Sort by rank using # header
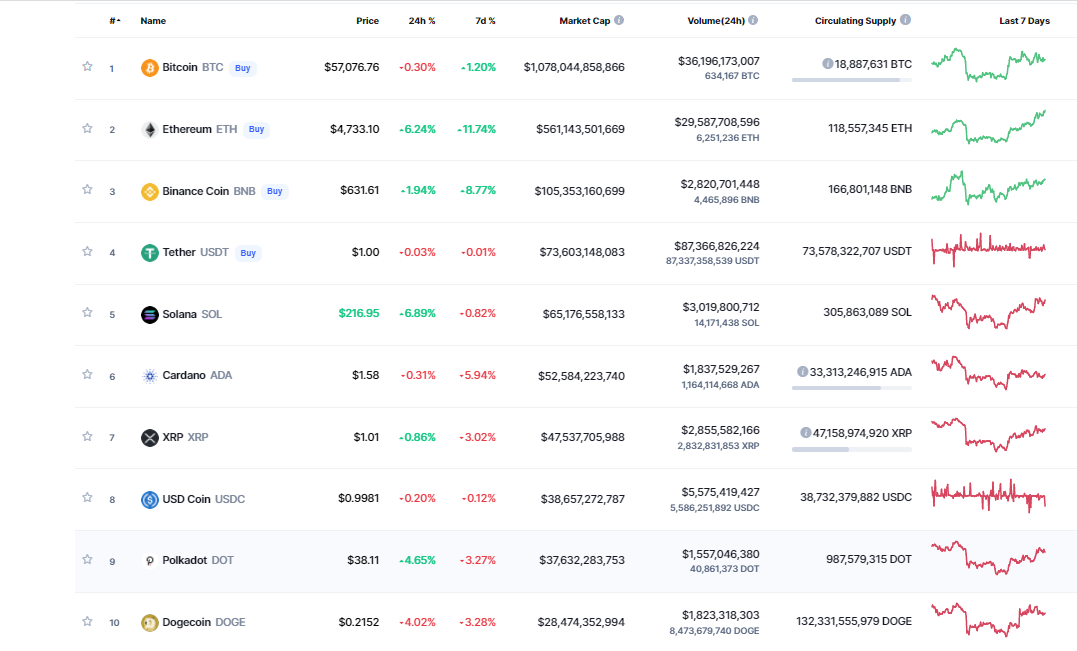This screenshot has height=651, width=1077. (x=115, y=21)
